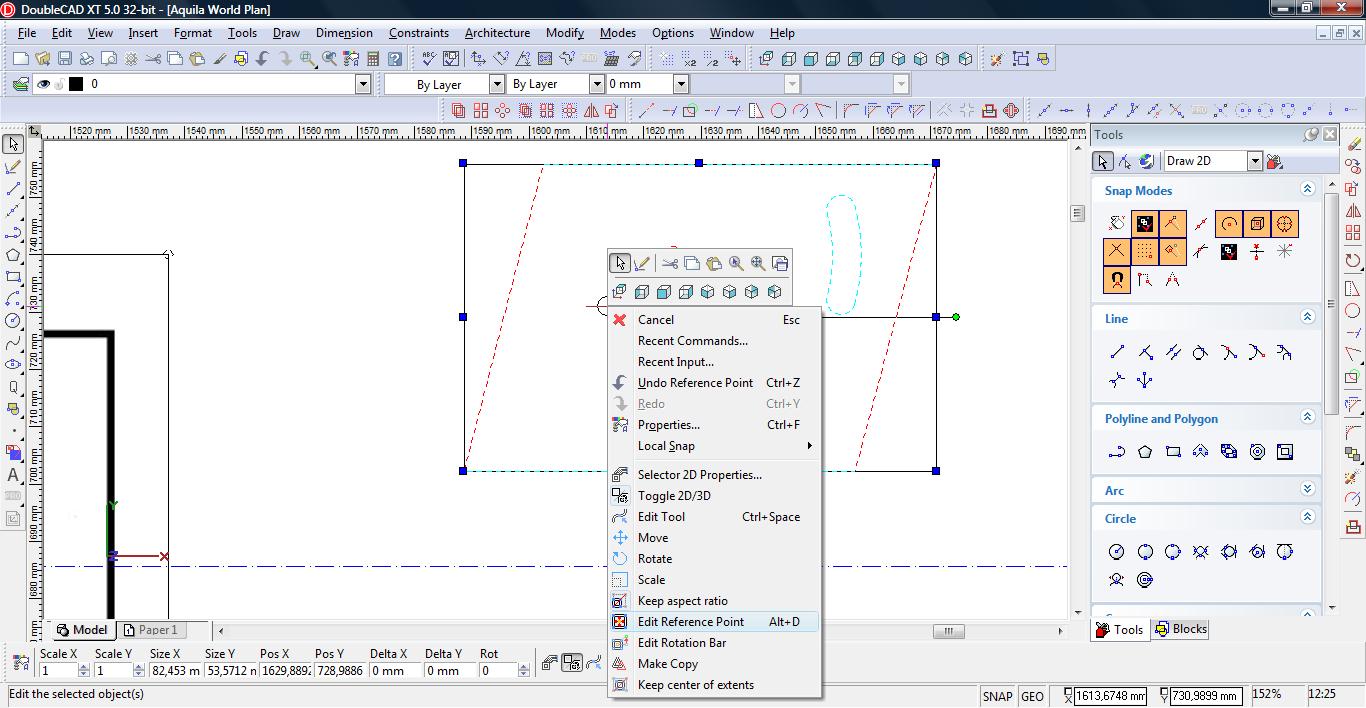This screenshot has width=1366, height=708.
Task: Click the black layer color swatch
Action: point(76,84)
